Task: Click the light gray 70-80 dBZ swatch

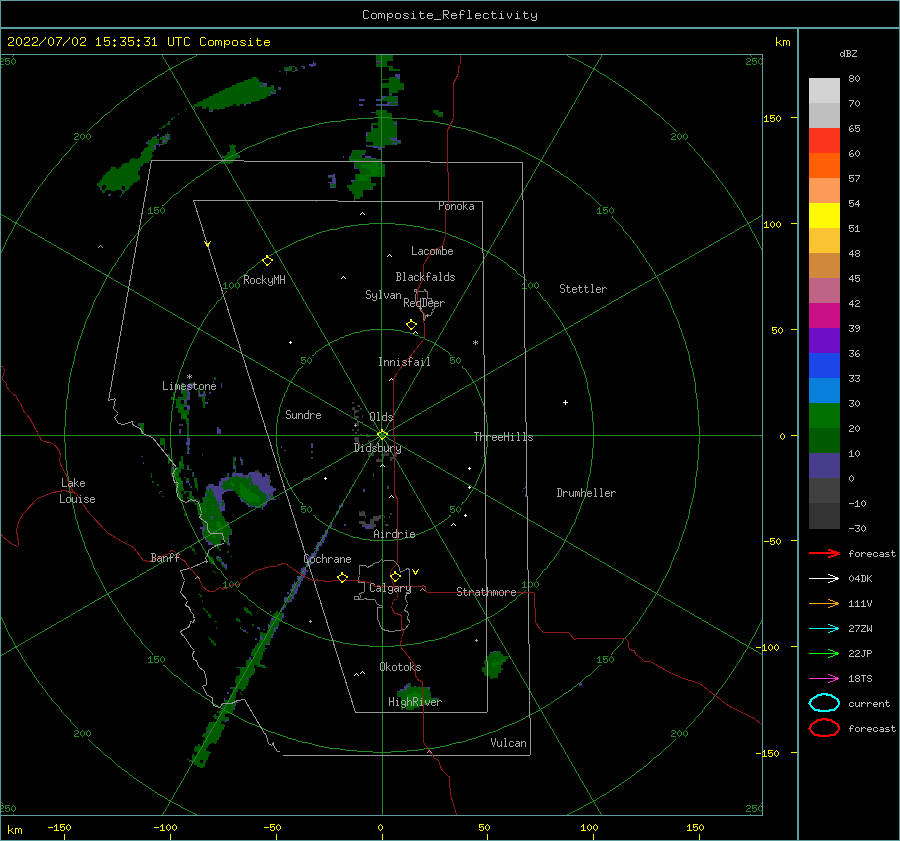Action: (x=824, y=91)
